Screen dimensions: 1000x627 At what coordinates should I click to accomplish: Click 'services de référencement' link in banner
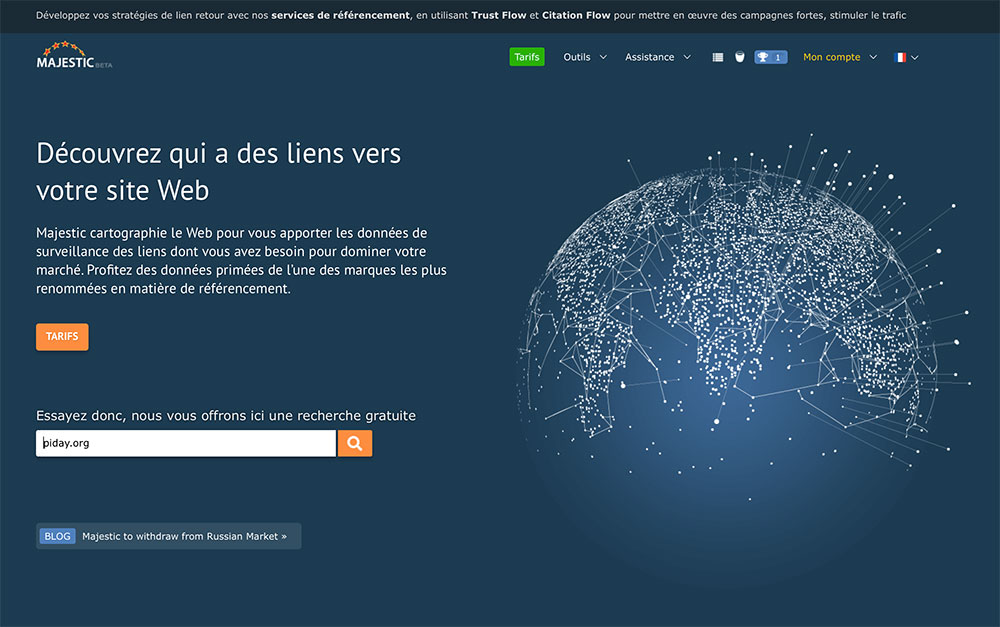[341, 15]
